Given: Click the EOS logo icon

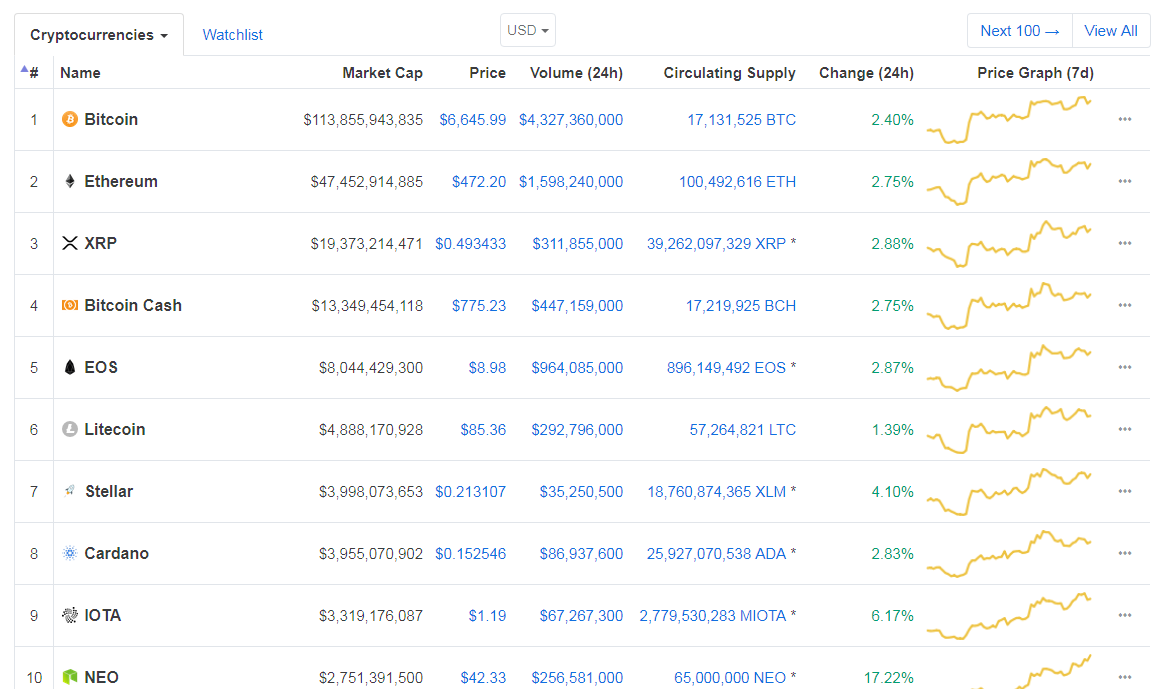Looking at the screenshot, I should tap(70, 367).
